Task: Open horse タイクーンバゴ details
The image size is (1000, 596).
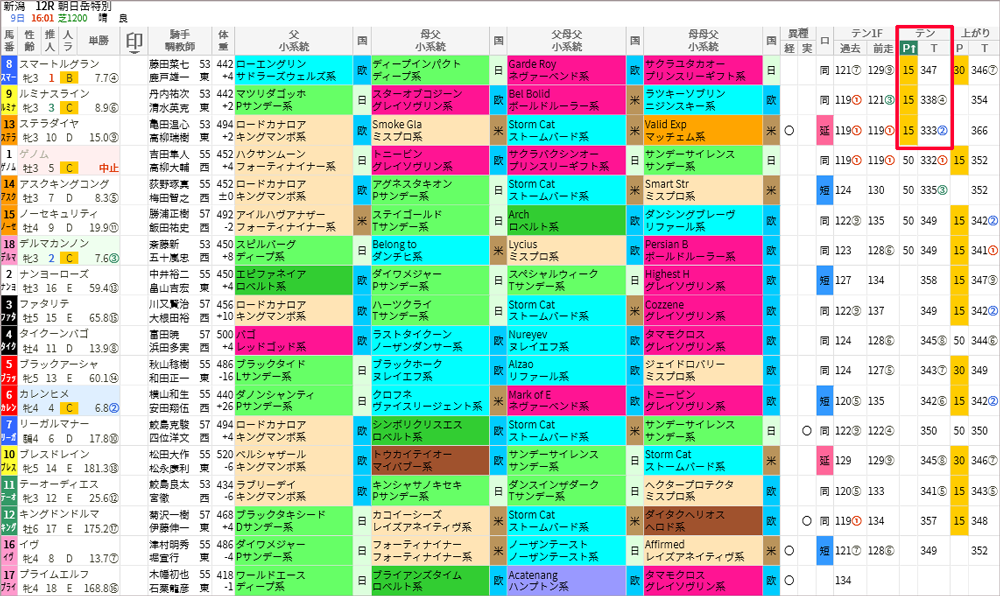Action: [x=54, y=334]
